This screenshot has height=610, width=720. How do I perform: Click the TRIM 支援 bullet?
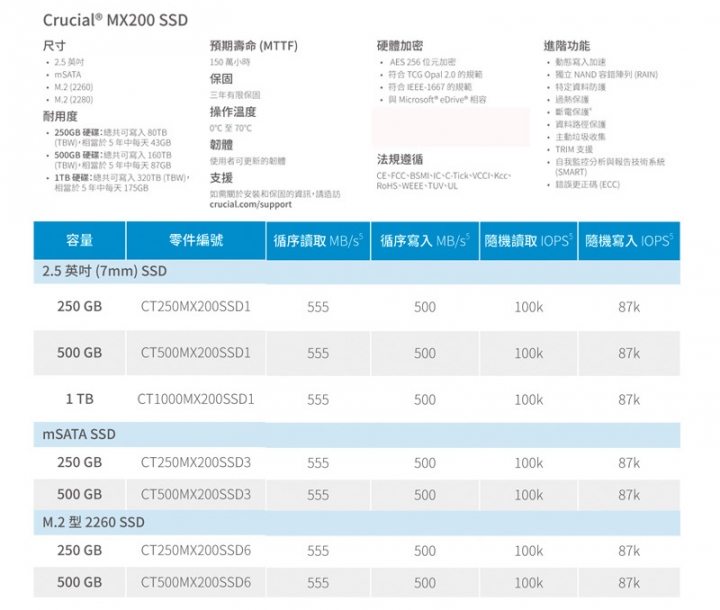[574, 150]
